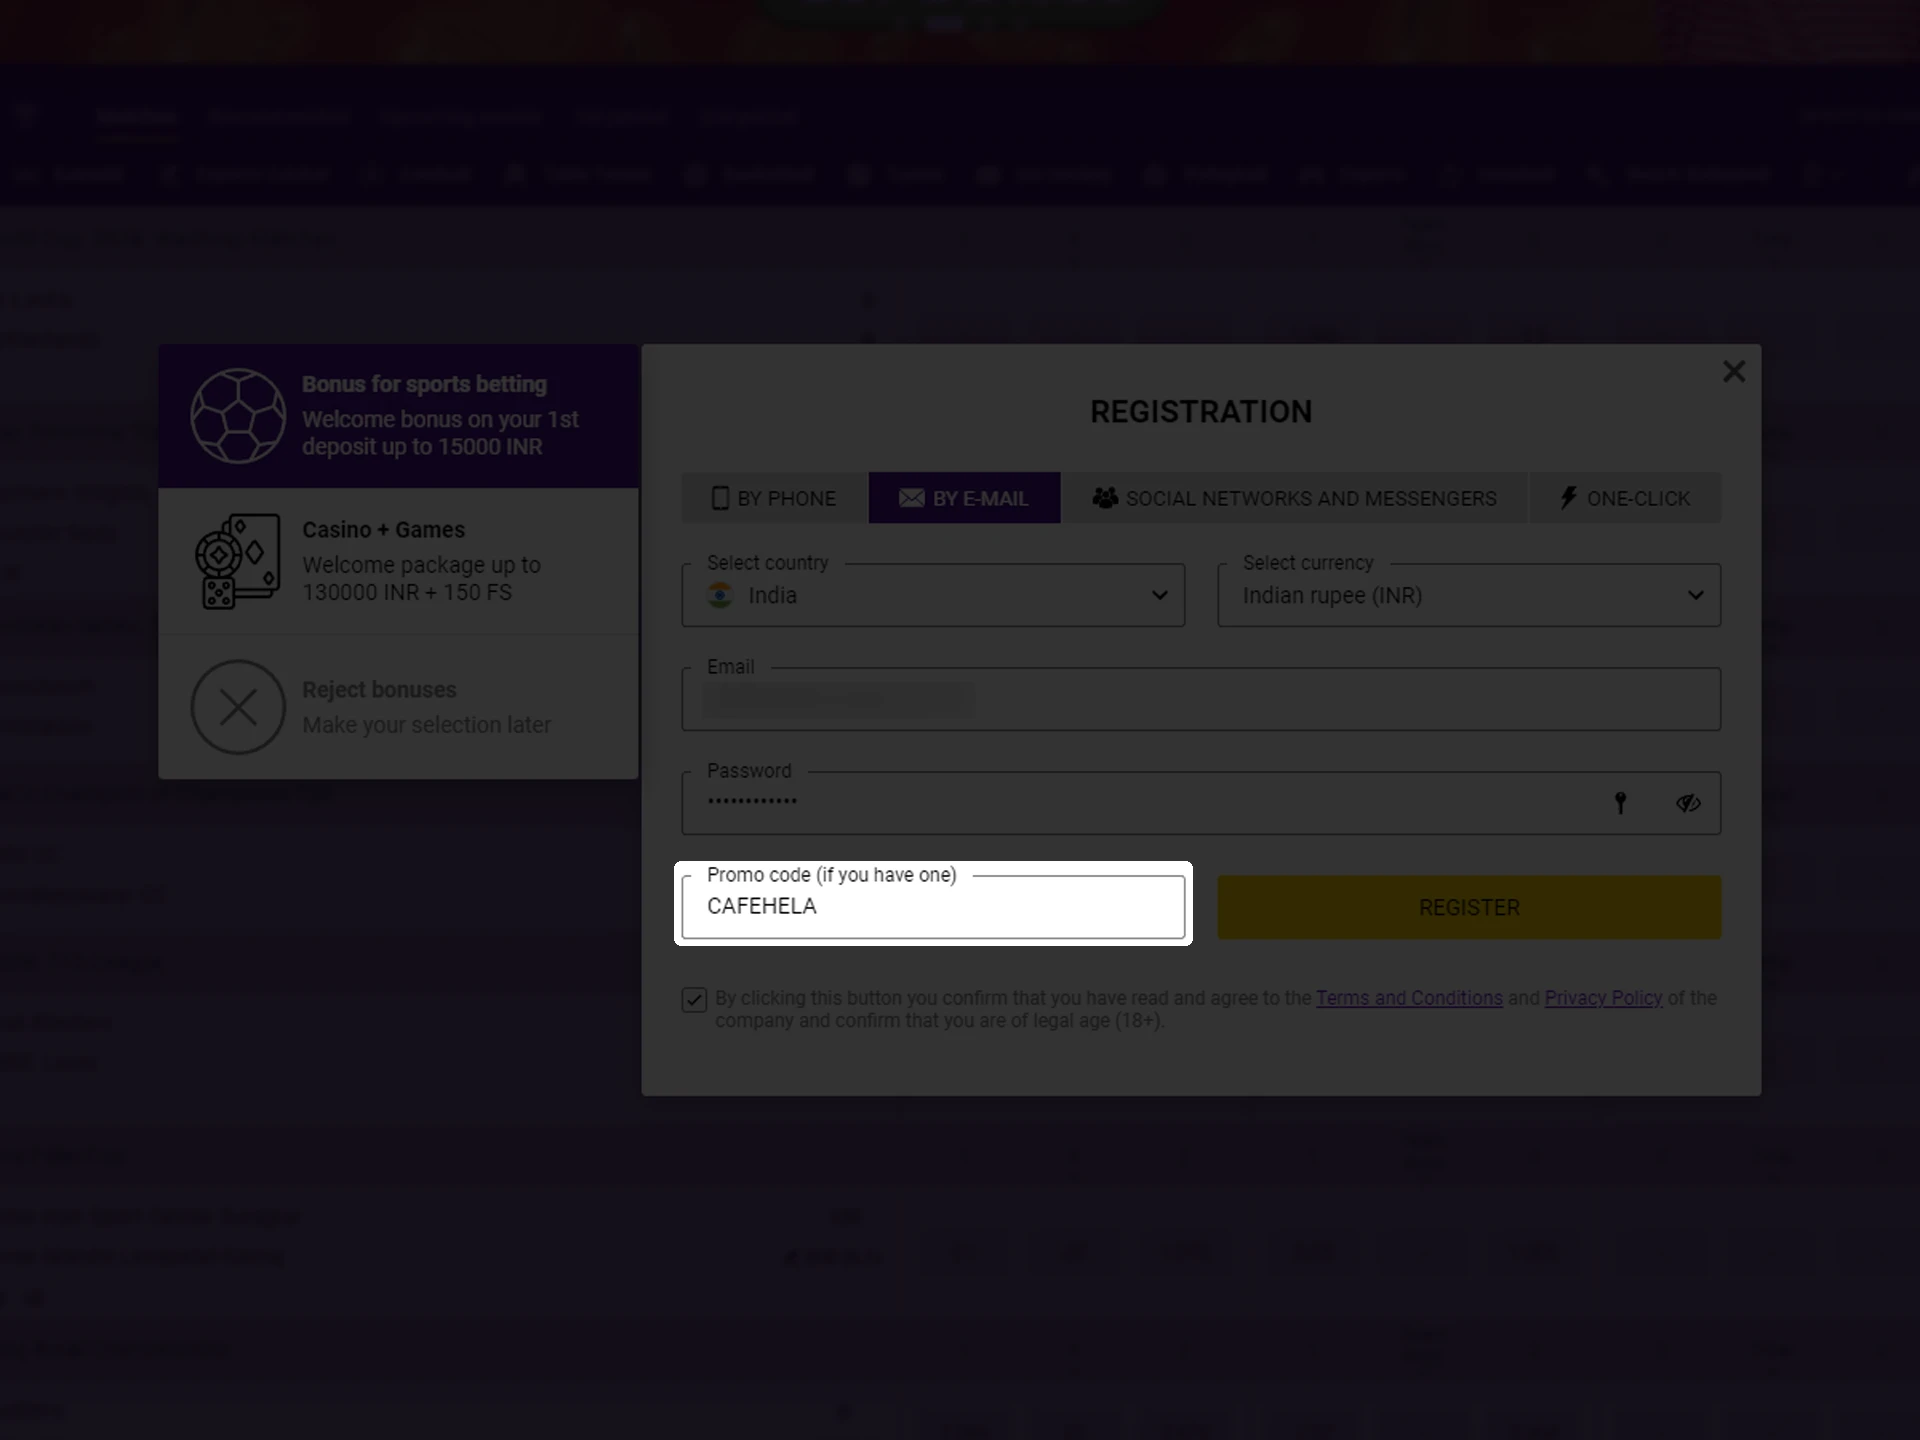Open Social Networks and Messengers tab
Viewport: 1920px width, 1440px height.
1294,498
